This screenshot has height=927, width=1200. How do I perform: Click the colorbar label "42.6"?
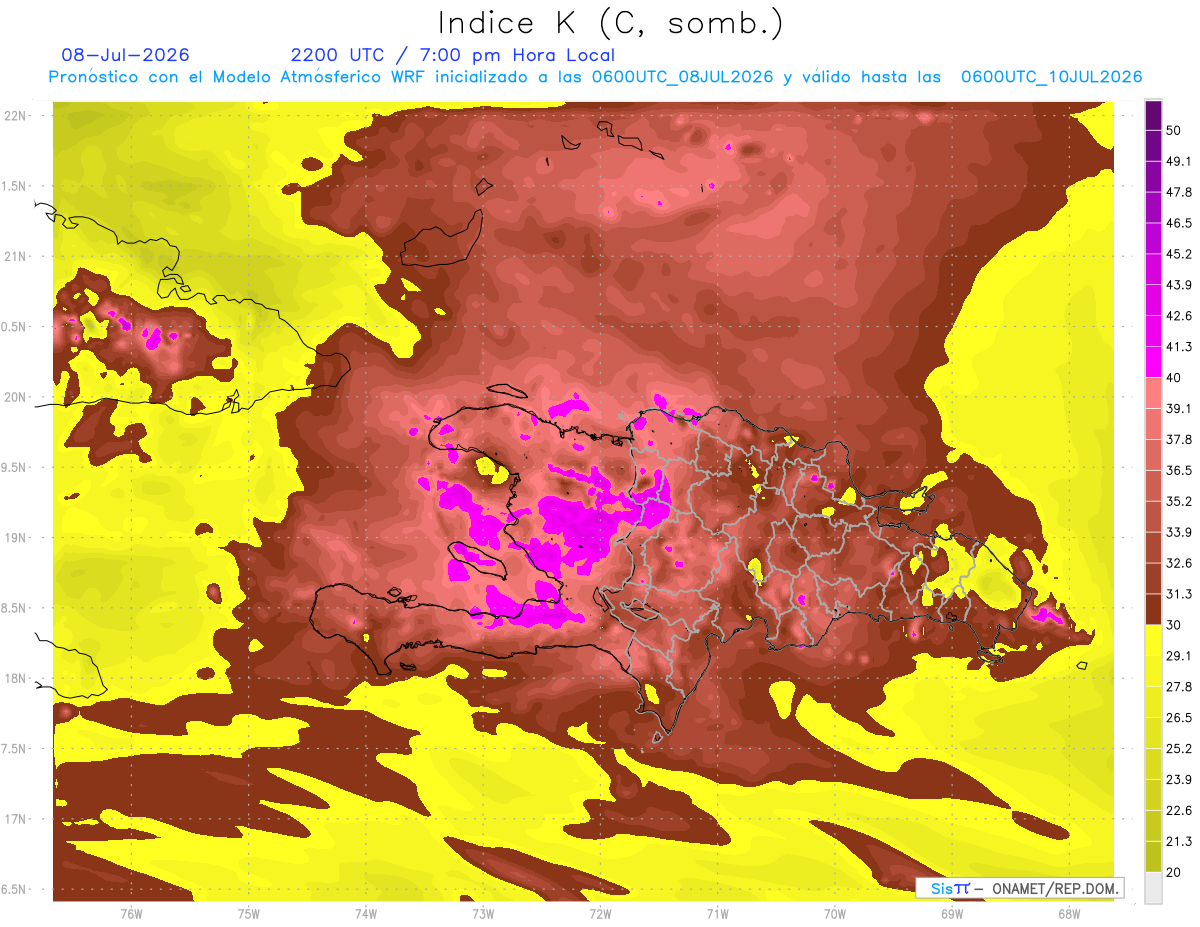(x=1178, y=316)
